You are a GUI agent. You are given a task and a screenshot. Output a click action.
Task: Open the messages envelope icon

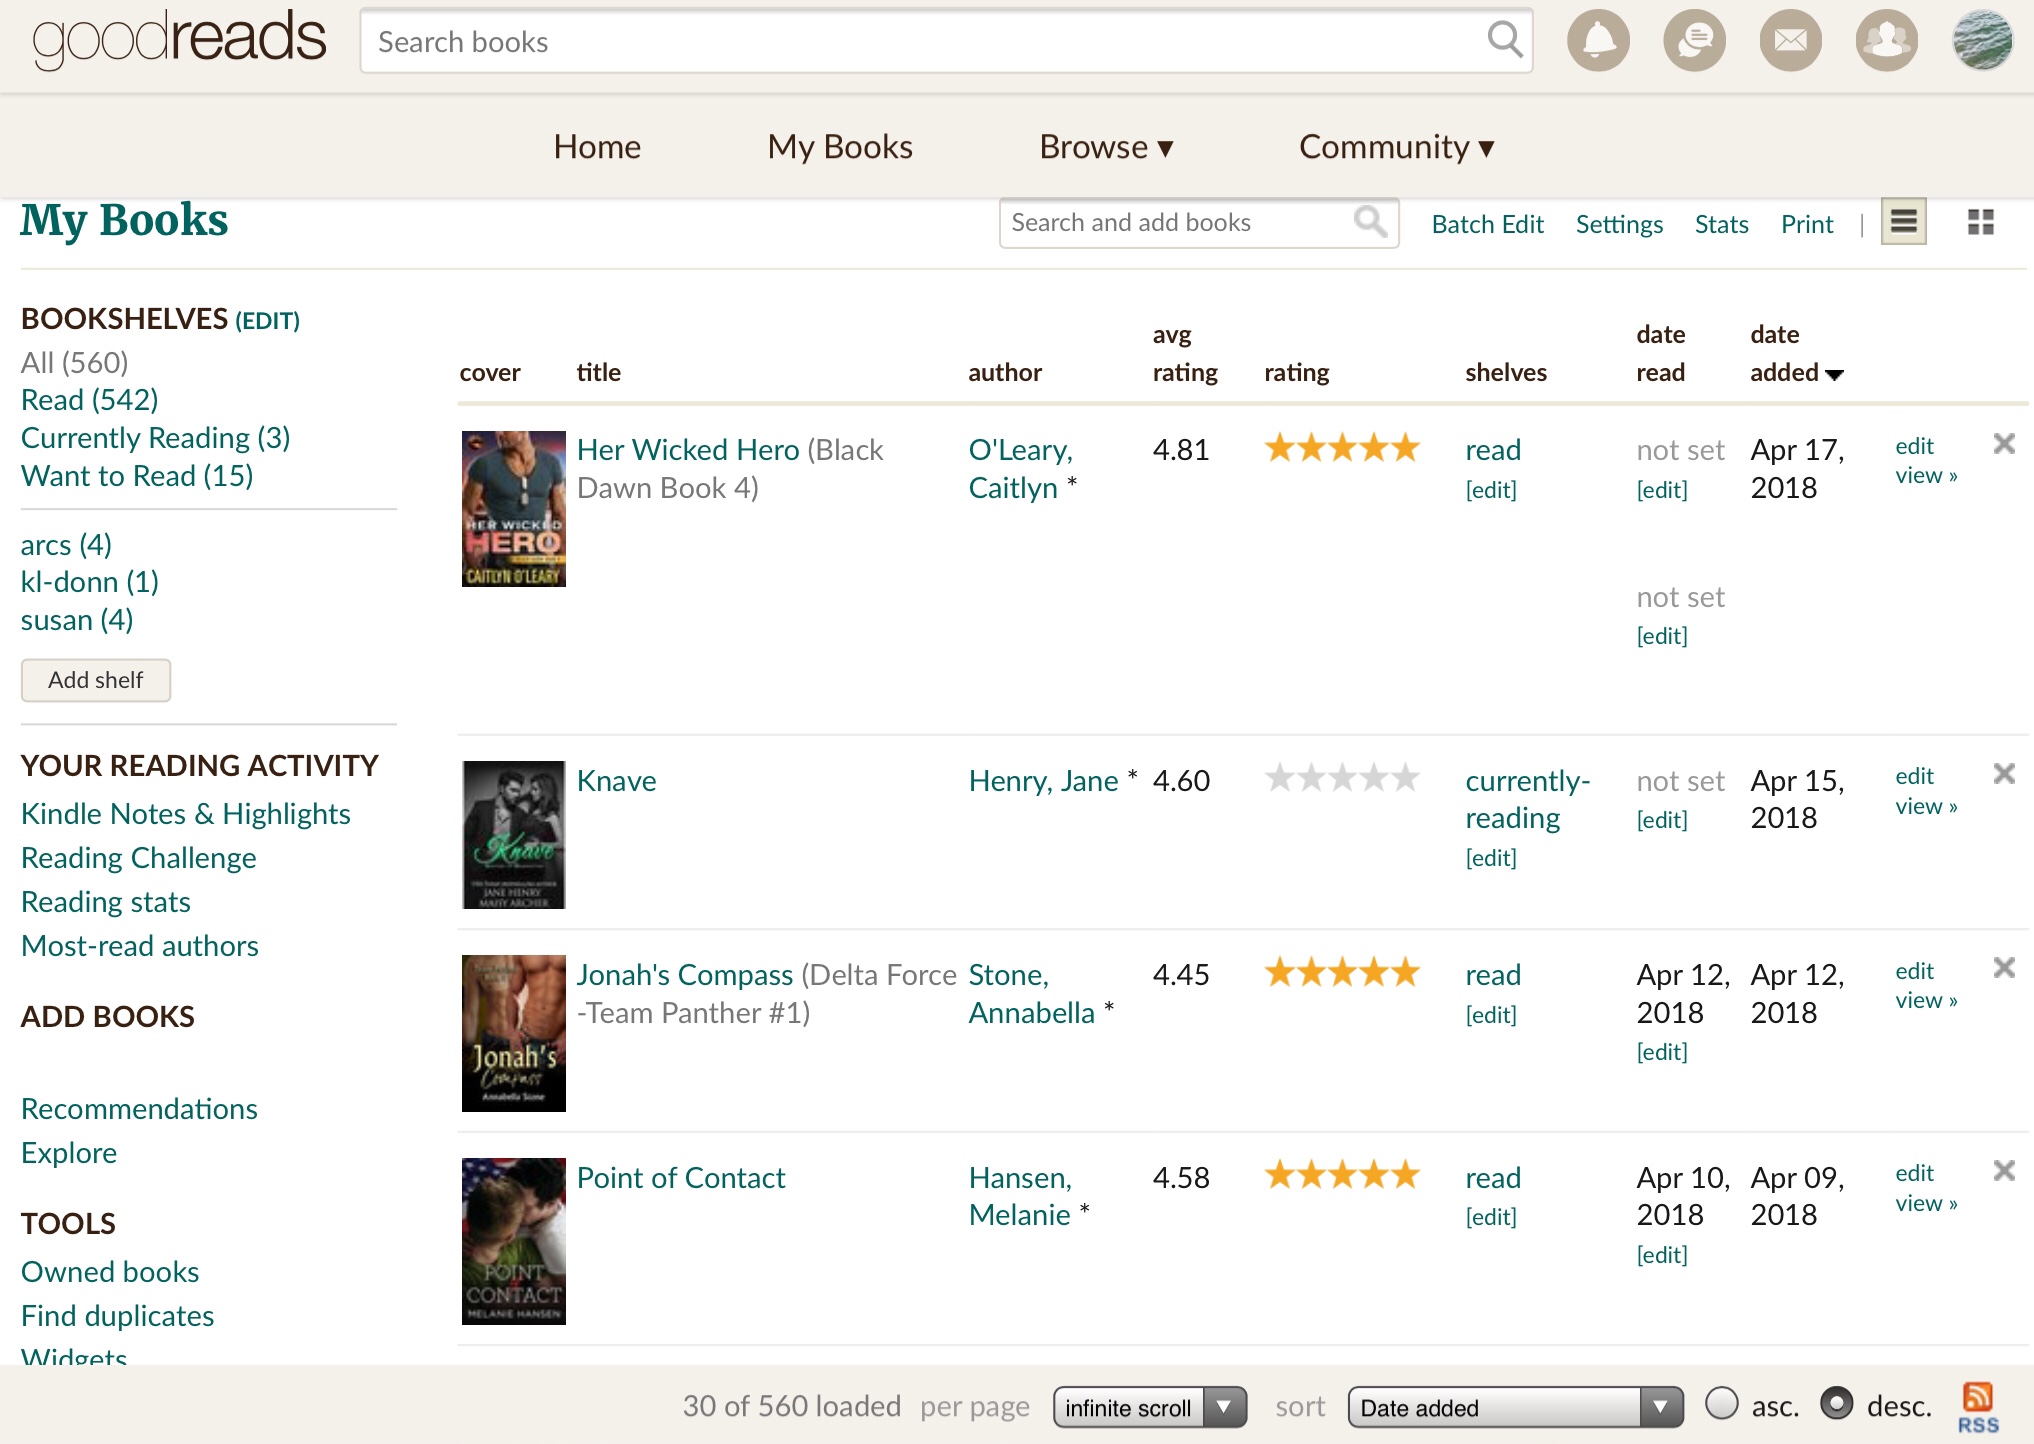[x=1790, y=42]
